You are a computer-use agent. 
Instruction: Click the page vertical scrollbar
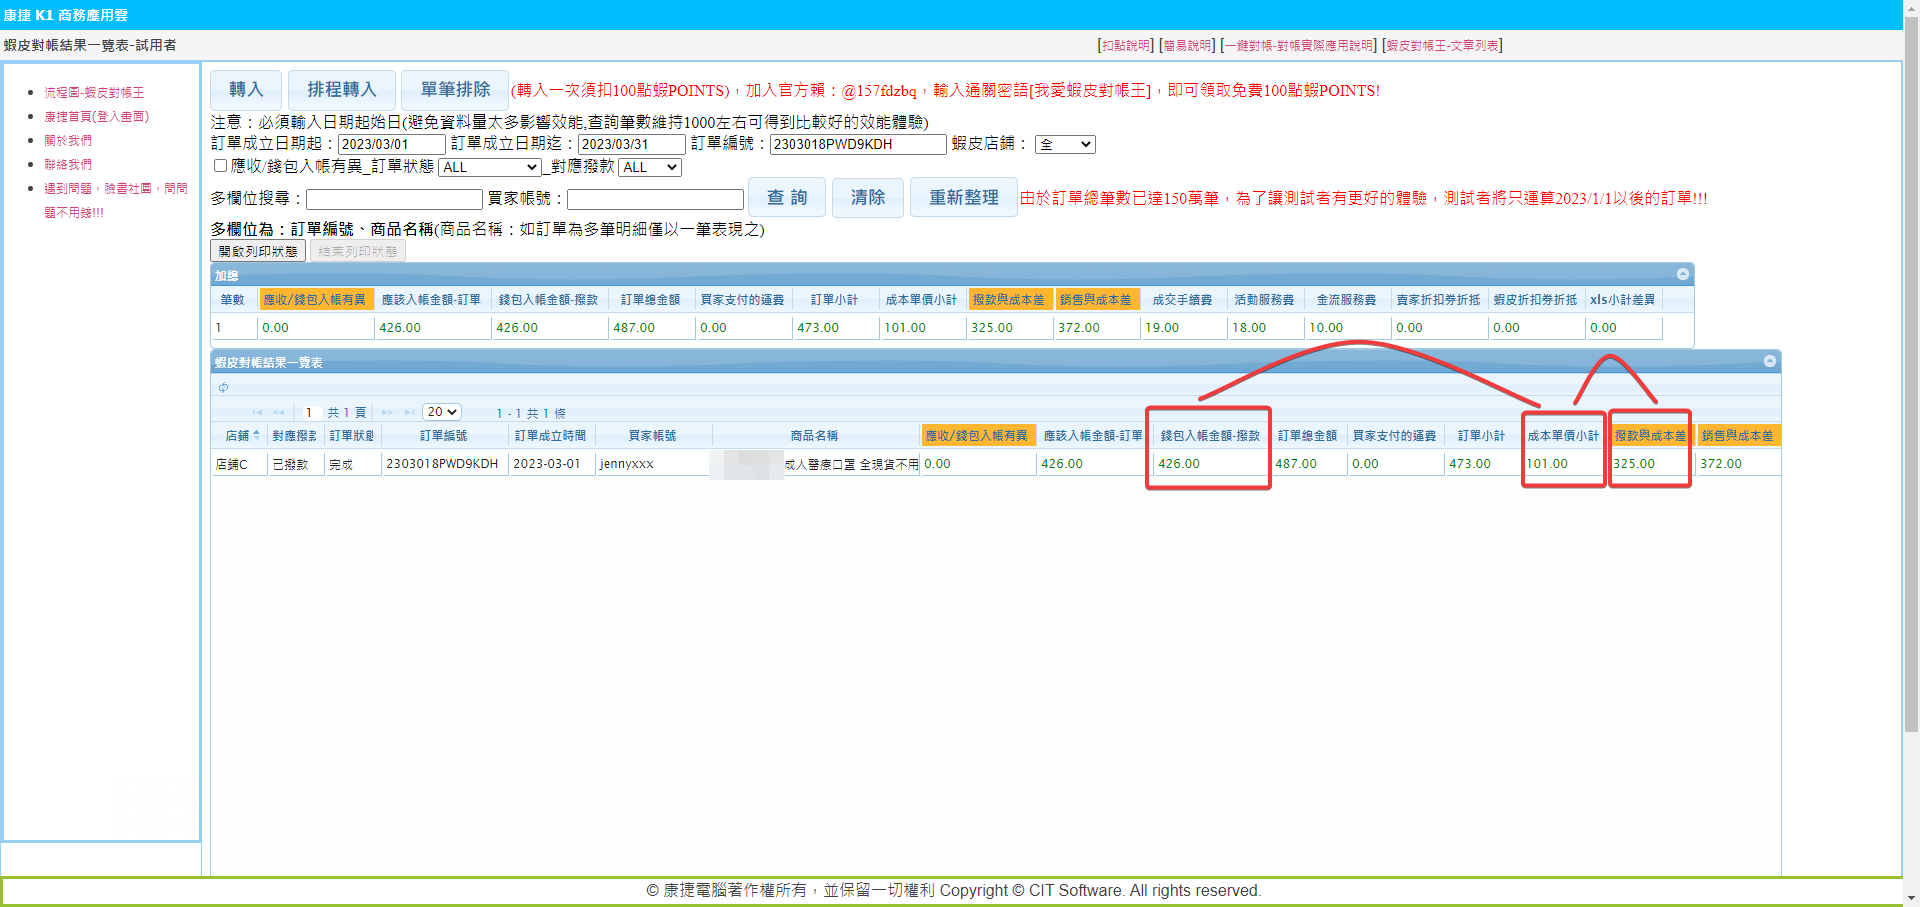1911,400
